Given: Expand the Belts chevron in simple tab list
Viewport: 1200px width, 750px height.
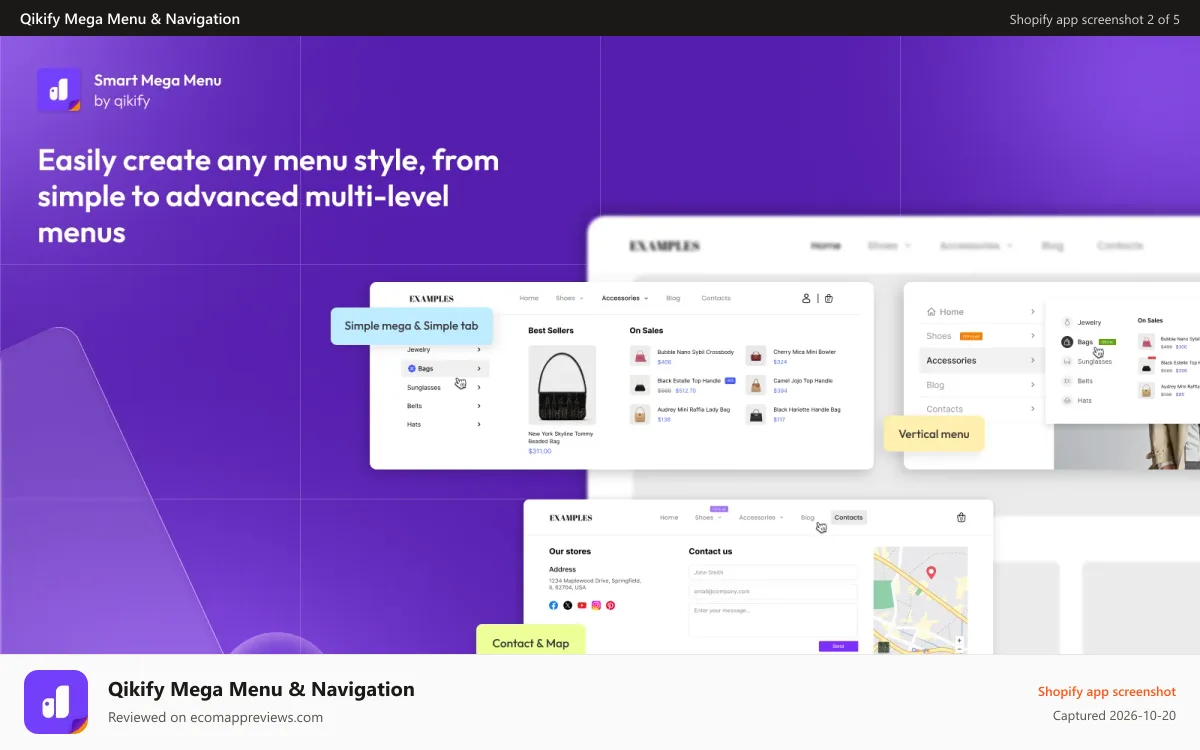Looking at the screenshot, I should [x=479, y=406].
